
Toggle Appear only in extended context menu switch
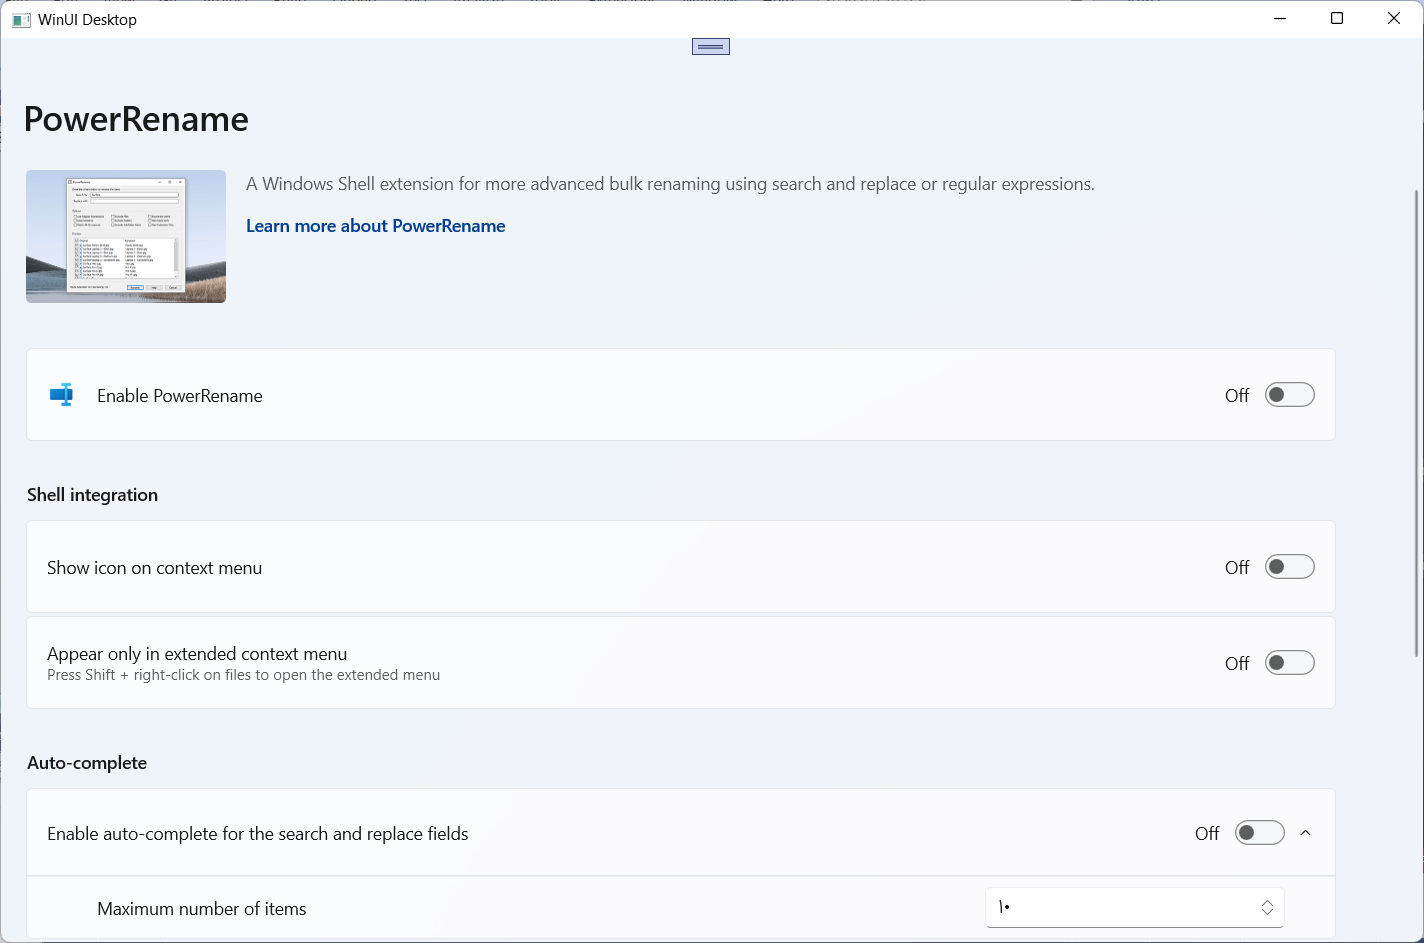point(1289,663)
